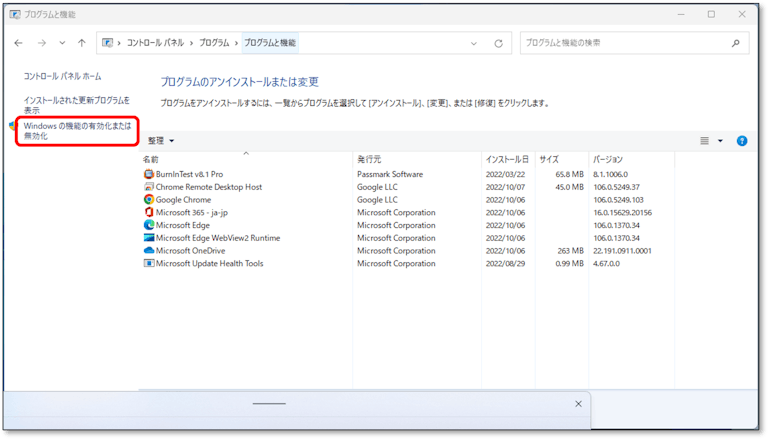Viewport: 768px width, 439px height.
Task: Click the BurnInTest v8.1 Pro icon
Action: (148, 174)
